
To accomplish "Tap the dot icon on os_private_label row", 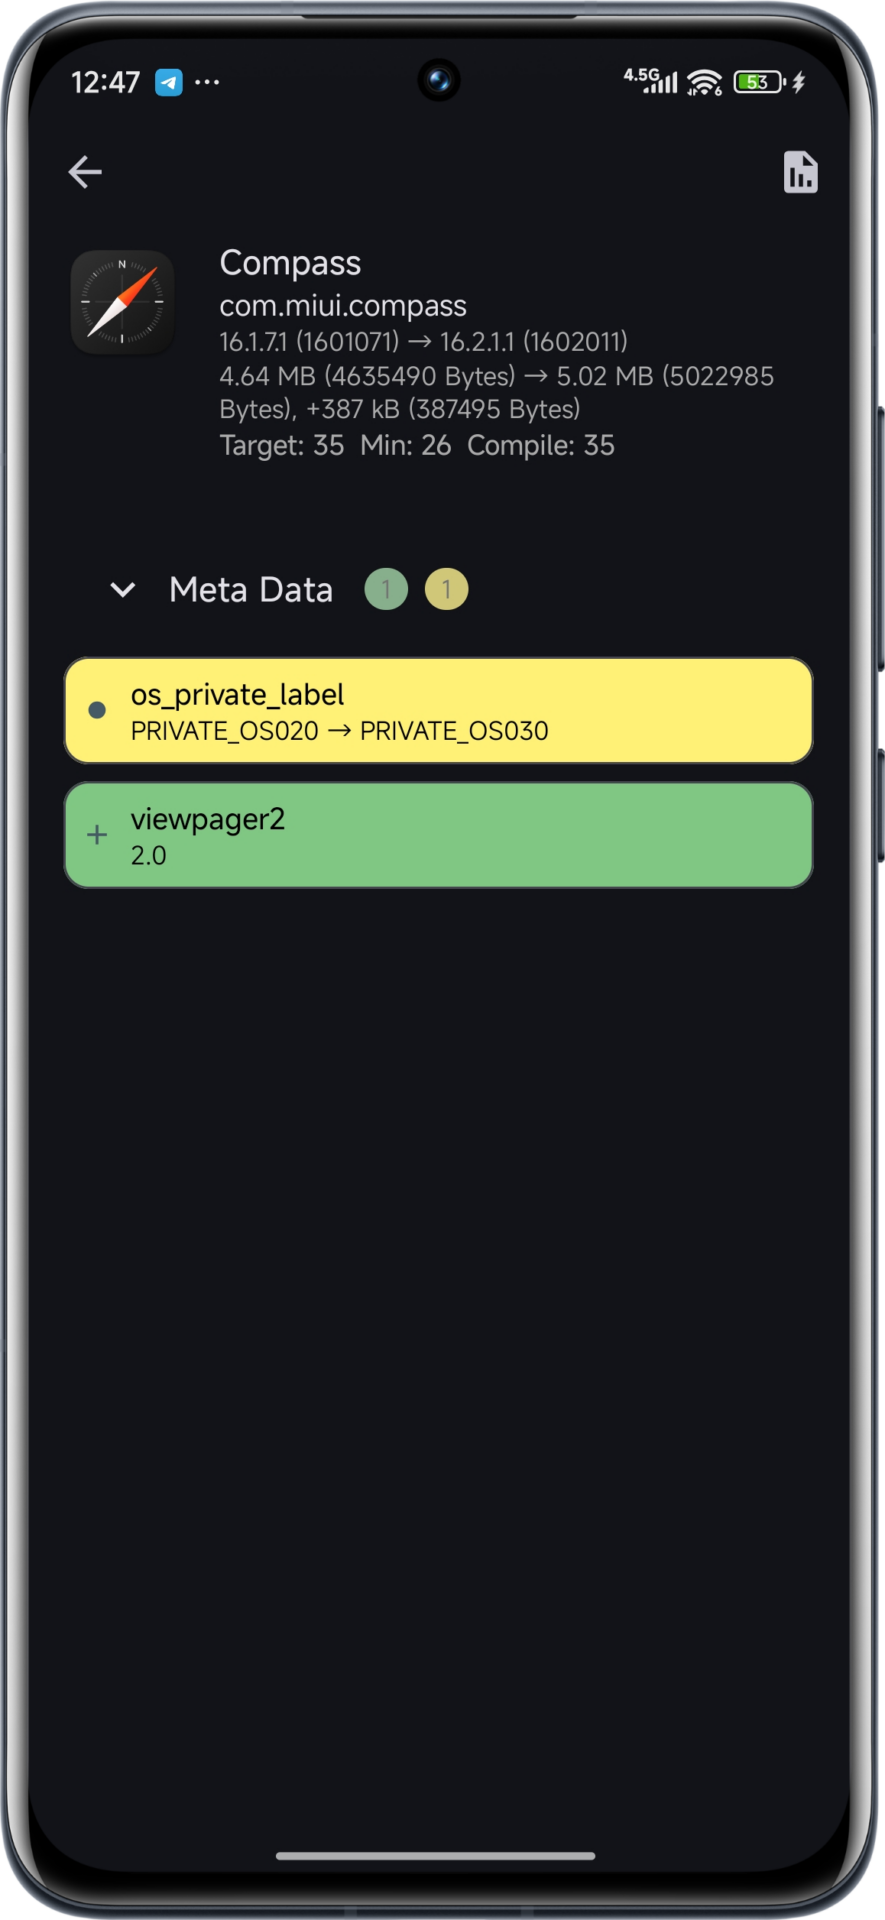I will (x=97, y=710).
